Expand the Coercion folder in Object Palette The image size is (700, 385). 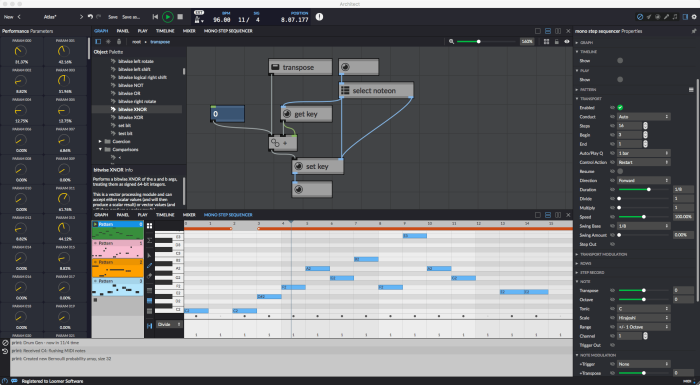tap(100, 142)
